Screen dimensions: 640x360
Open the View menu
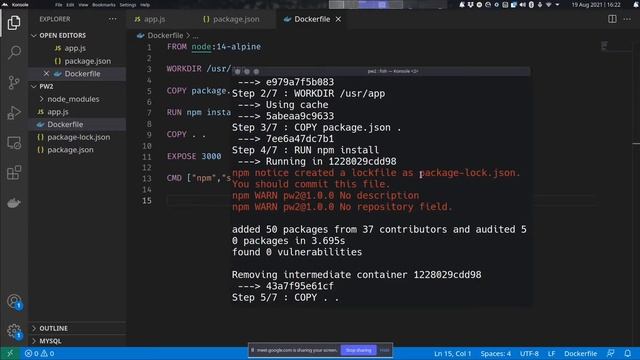coord(83,5)
